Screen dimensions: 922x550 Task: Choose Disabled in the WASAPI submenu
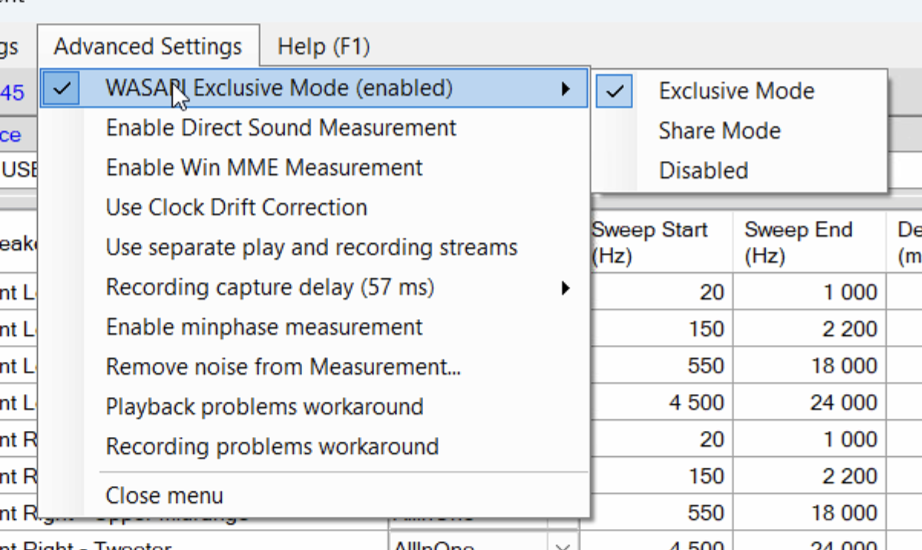(703, 171)
